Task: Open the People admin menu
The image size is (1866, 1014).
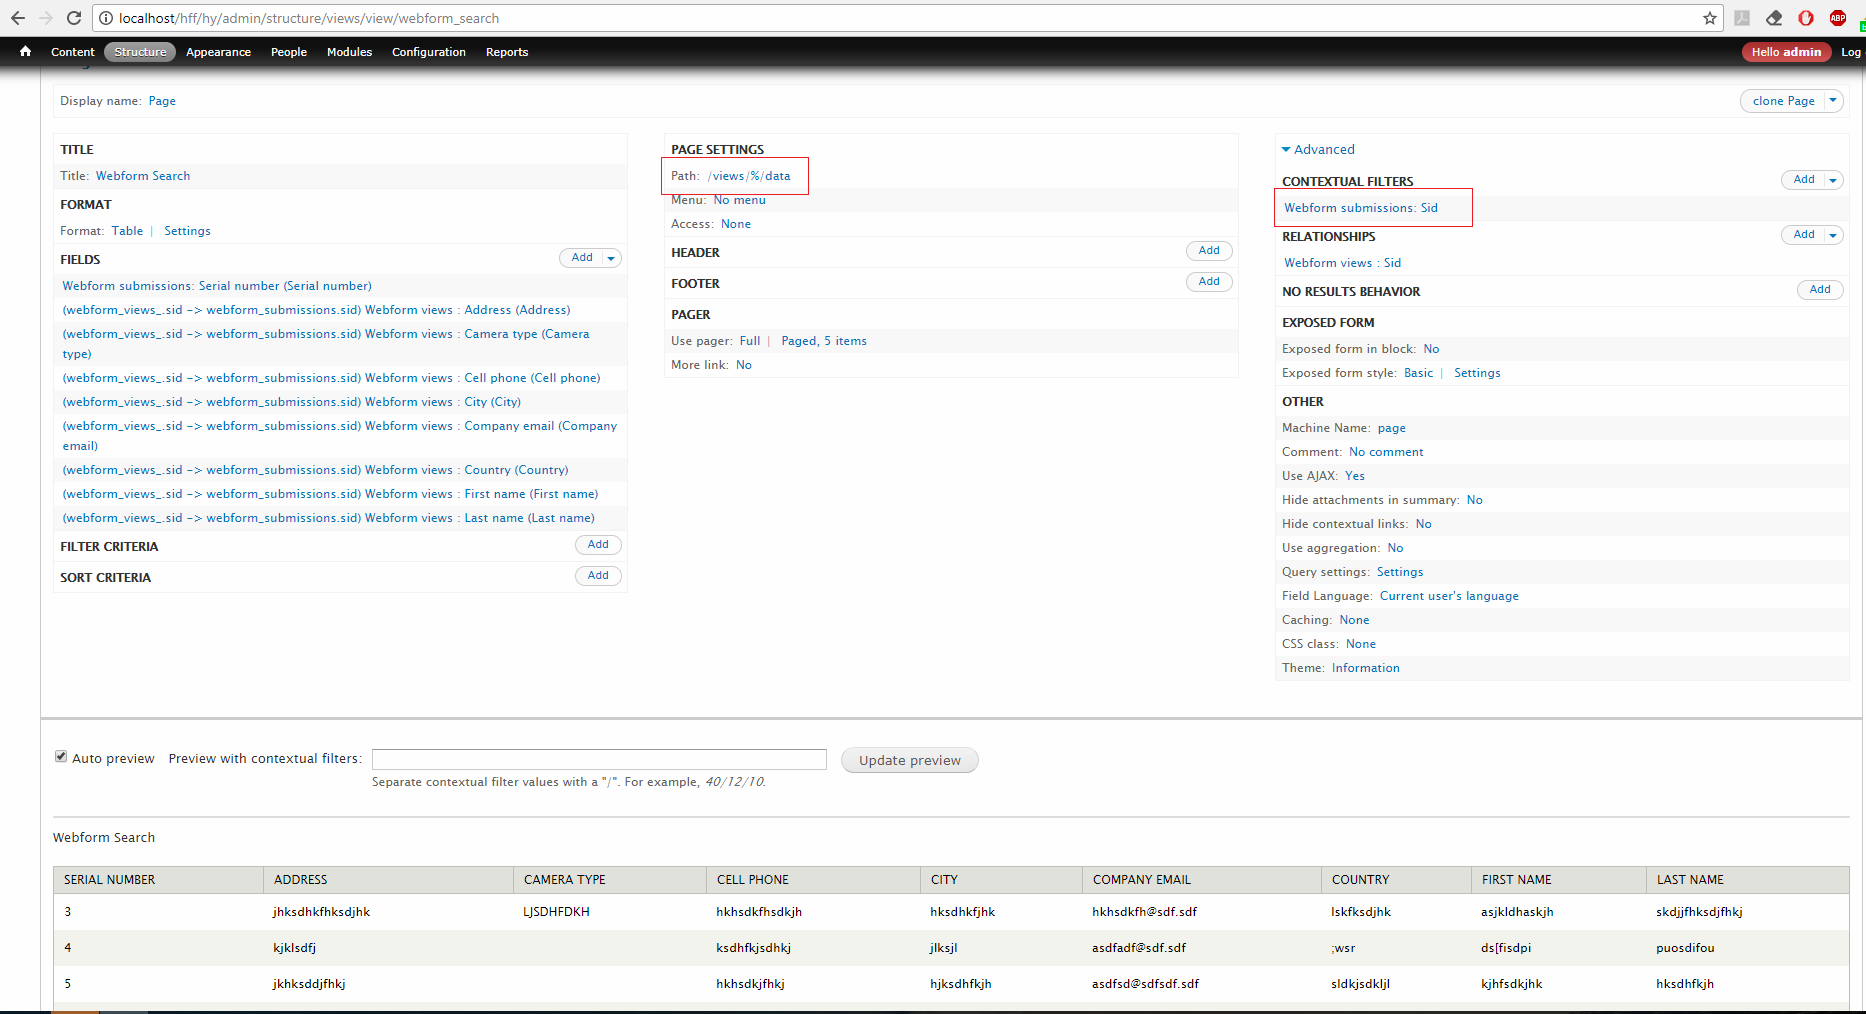Action: click(289, 52)
